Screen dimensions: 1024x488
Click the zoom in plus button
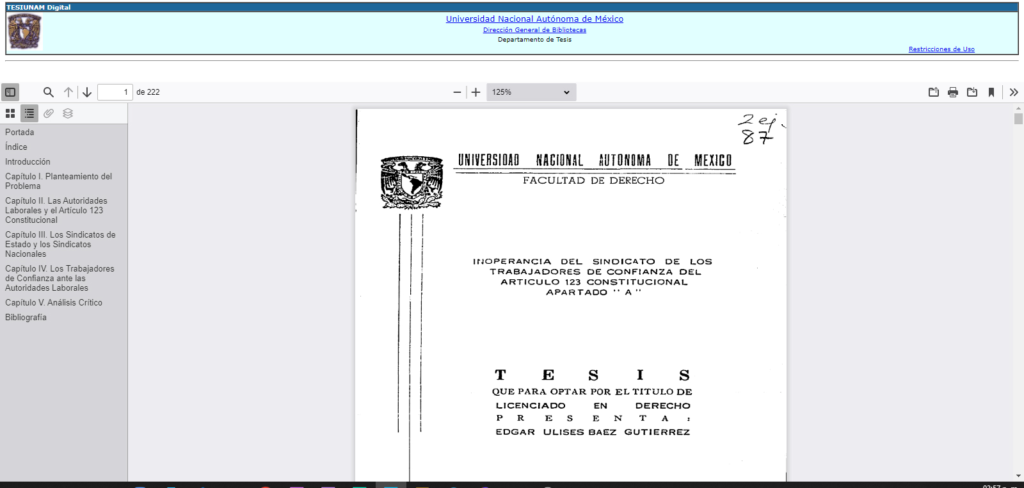(476, 92)
